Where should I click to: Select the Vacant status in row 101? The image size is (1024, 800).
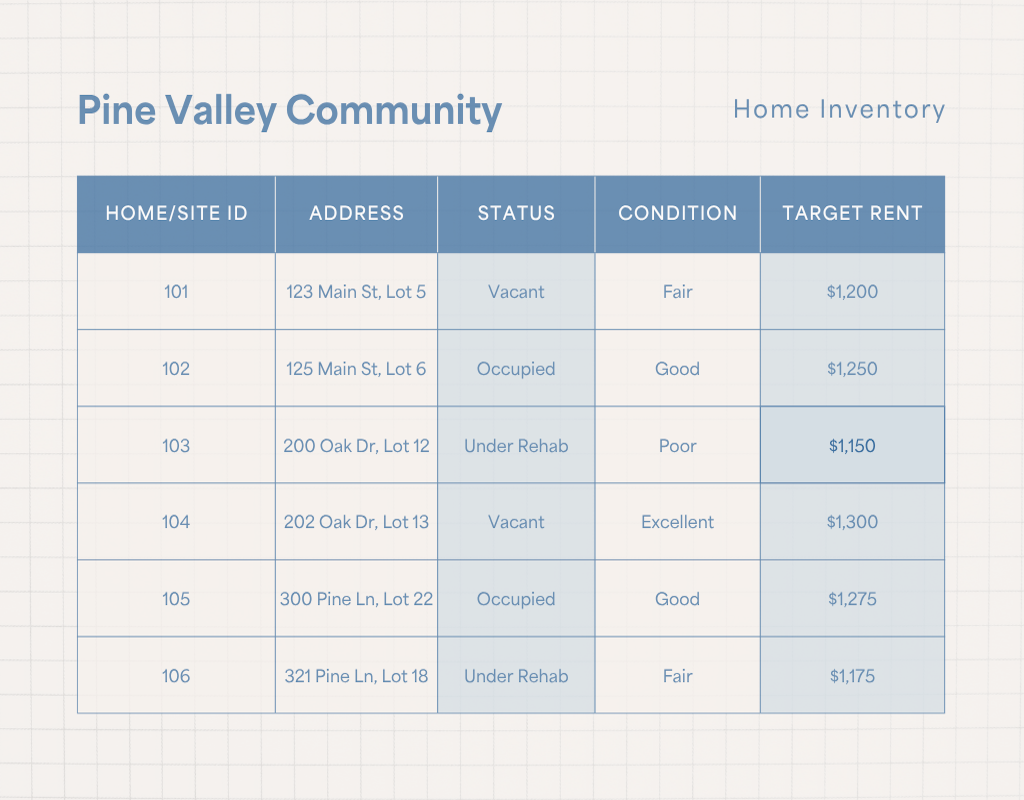[516, 291]
